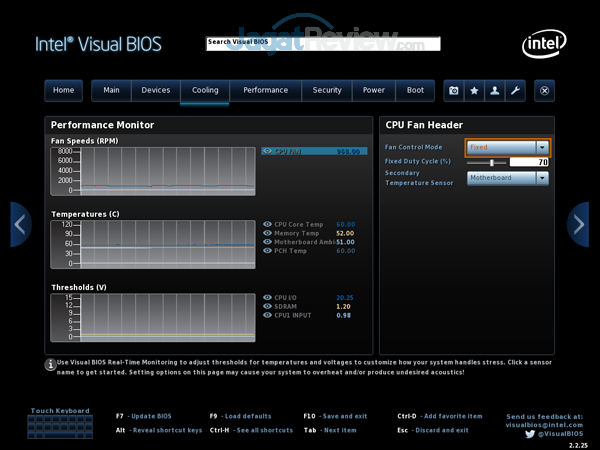Open favorites with the star icon
The width and height of the screenshot is (600, 450).
click(474, 90)
